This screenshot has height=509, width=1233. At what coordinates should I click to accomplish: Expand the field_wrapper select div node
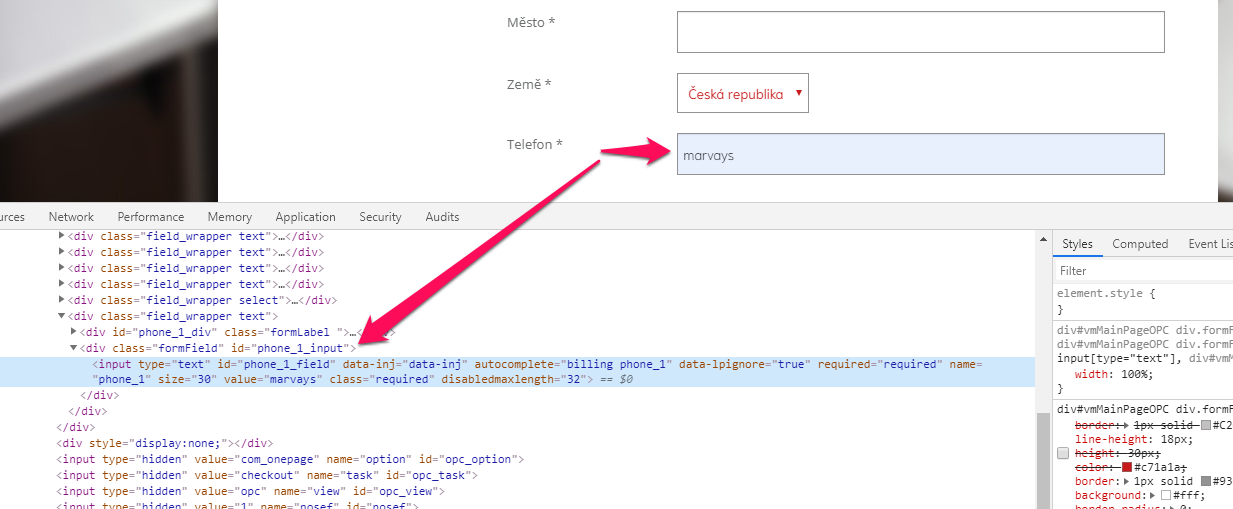click(x=62, y=300)
